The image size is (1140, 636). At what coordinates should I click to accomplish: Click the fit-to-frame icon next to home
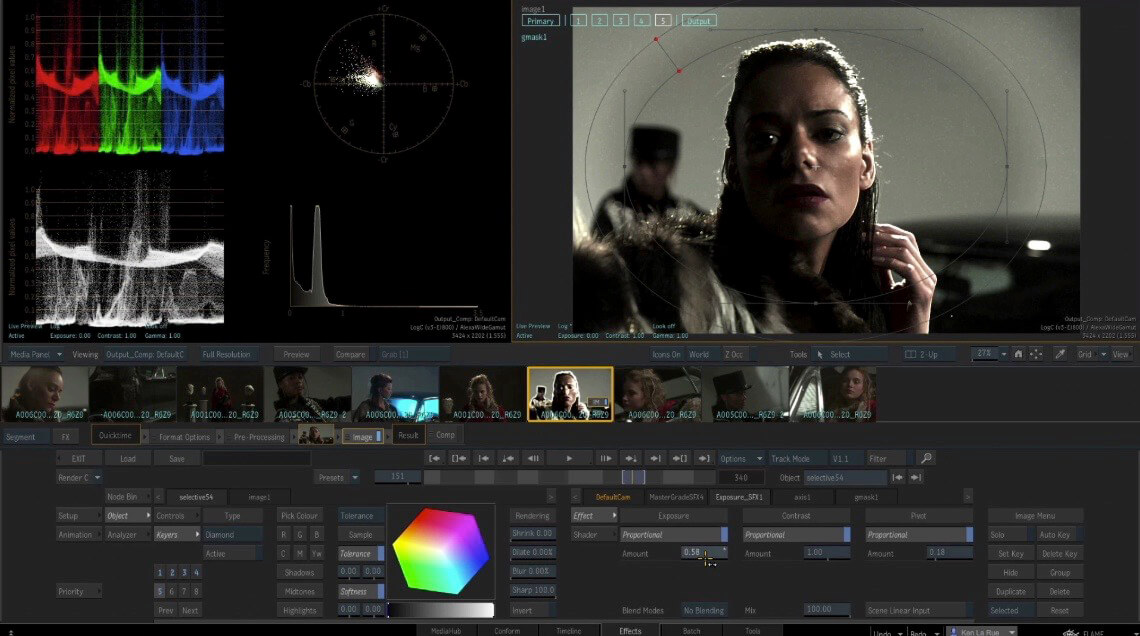1035,354
